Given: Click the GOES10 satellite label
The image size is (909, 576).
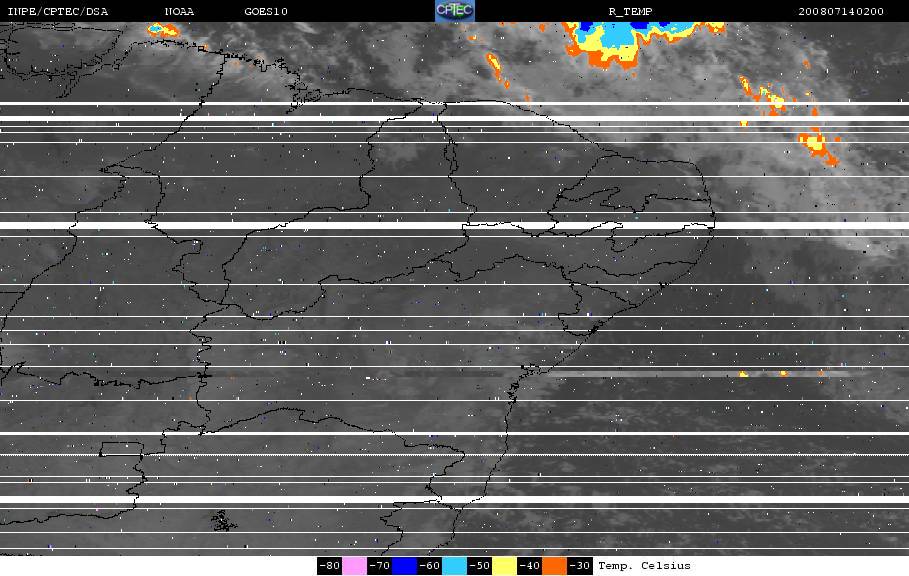Looking at the screenshot, I should (x=266, y=12).
